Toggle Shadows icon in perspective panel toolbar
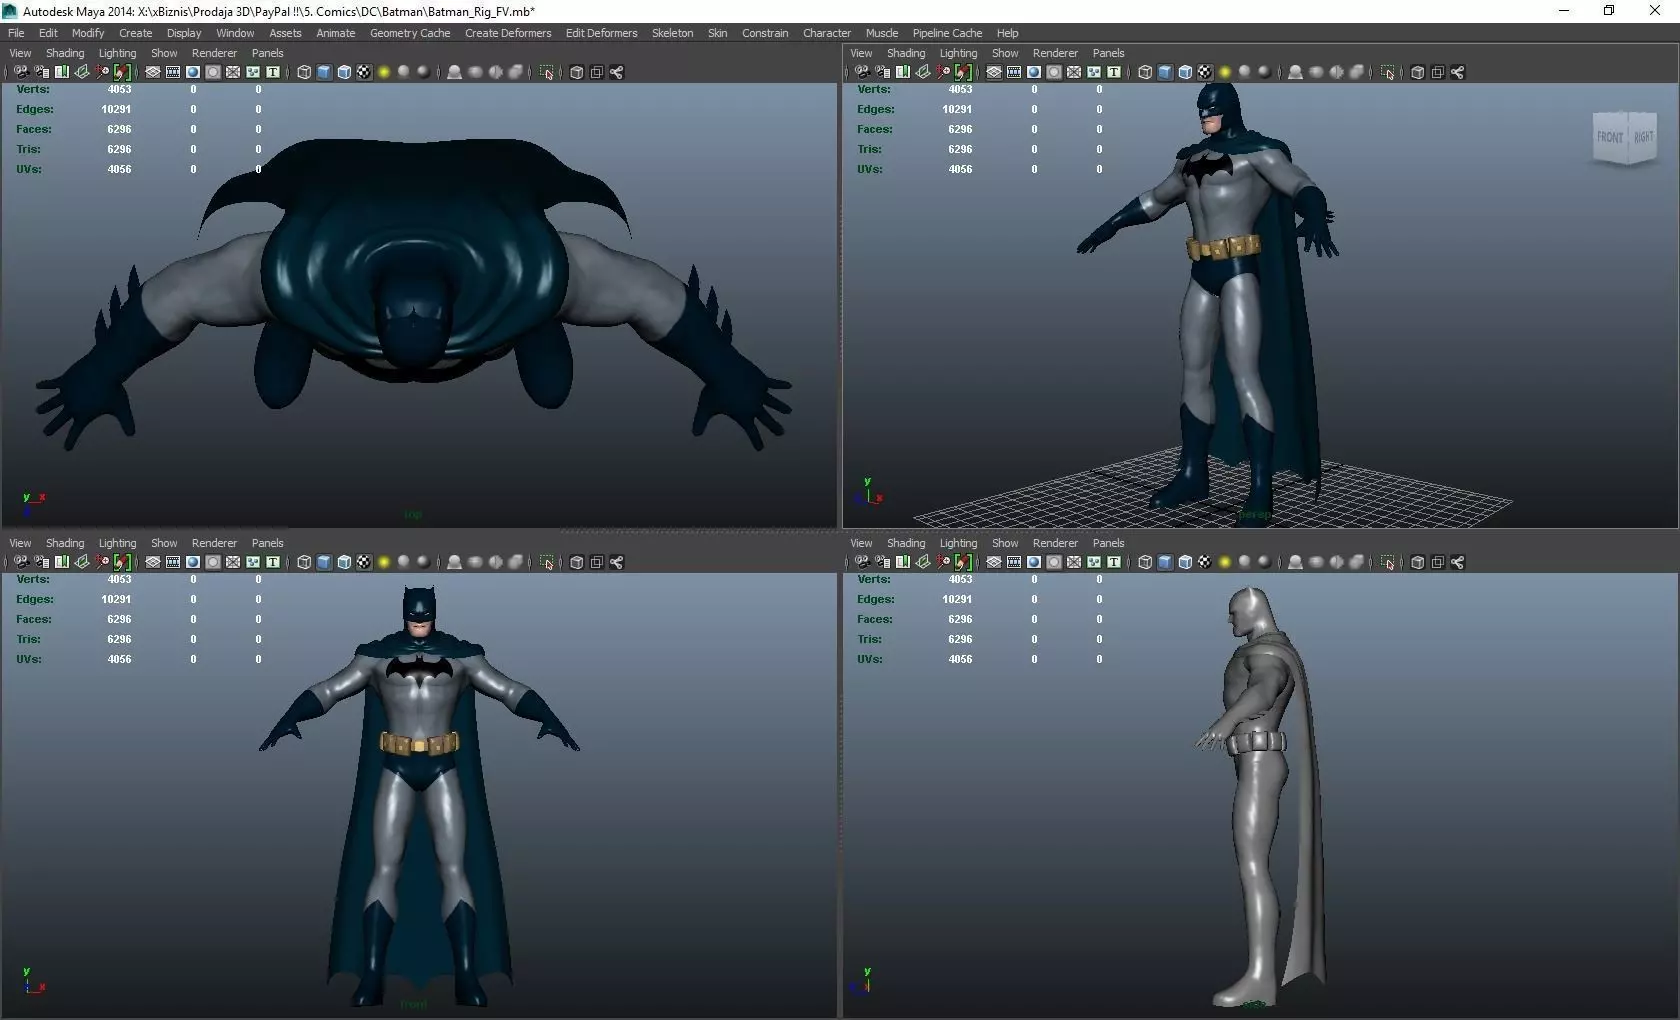The image size is (1680, 1020). [1245, 72]
